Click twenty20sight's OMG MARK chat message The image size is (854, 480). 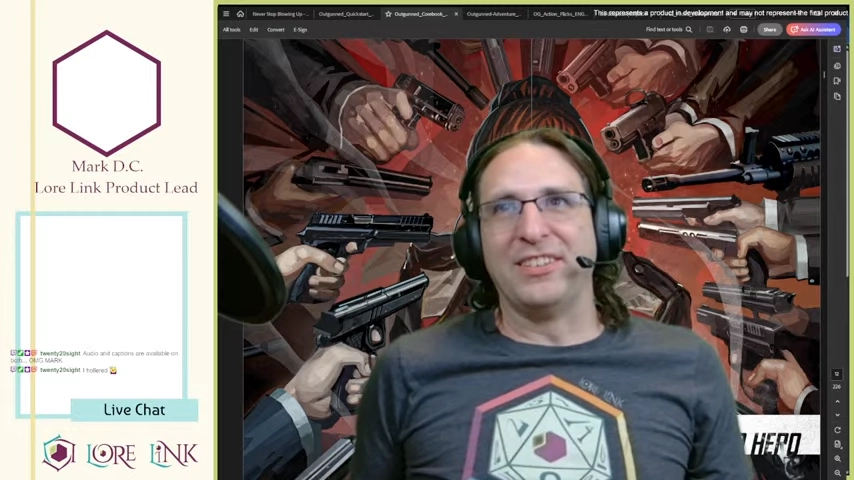coord(94,357)
